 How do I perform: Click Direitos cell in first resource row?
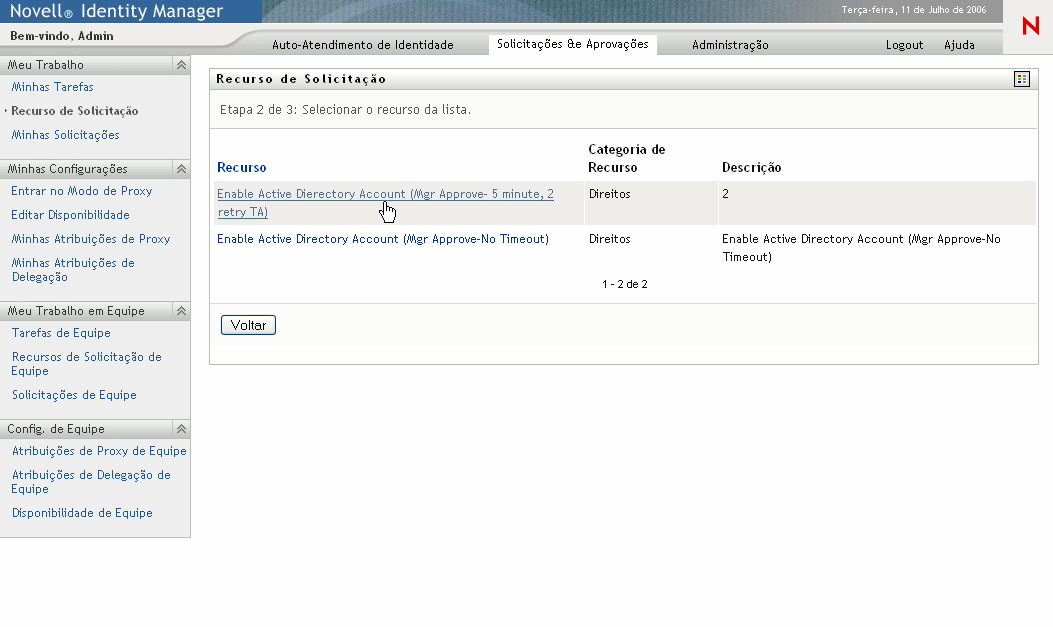coord(609,194)
